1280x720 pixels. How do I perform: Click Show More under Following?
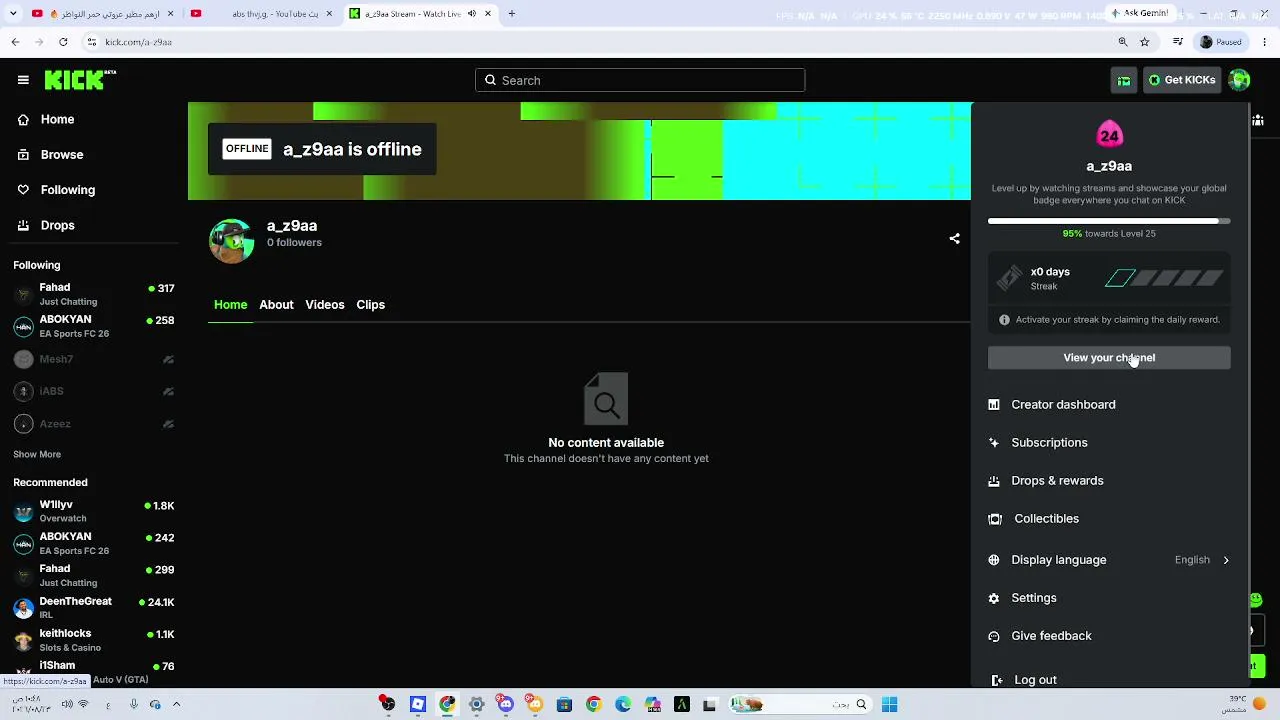(x=37, y=454)
